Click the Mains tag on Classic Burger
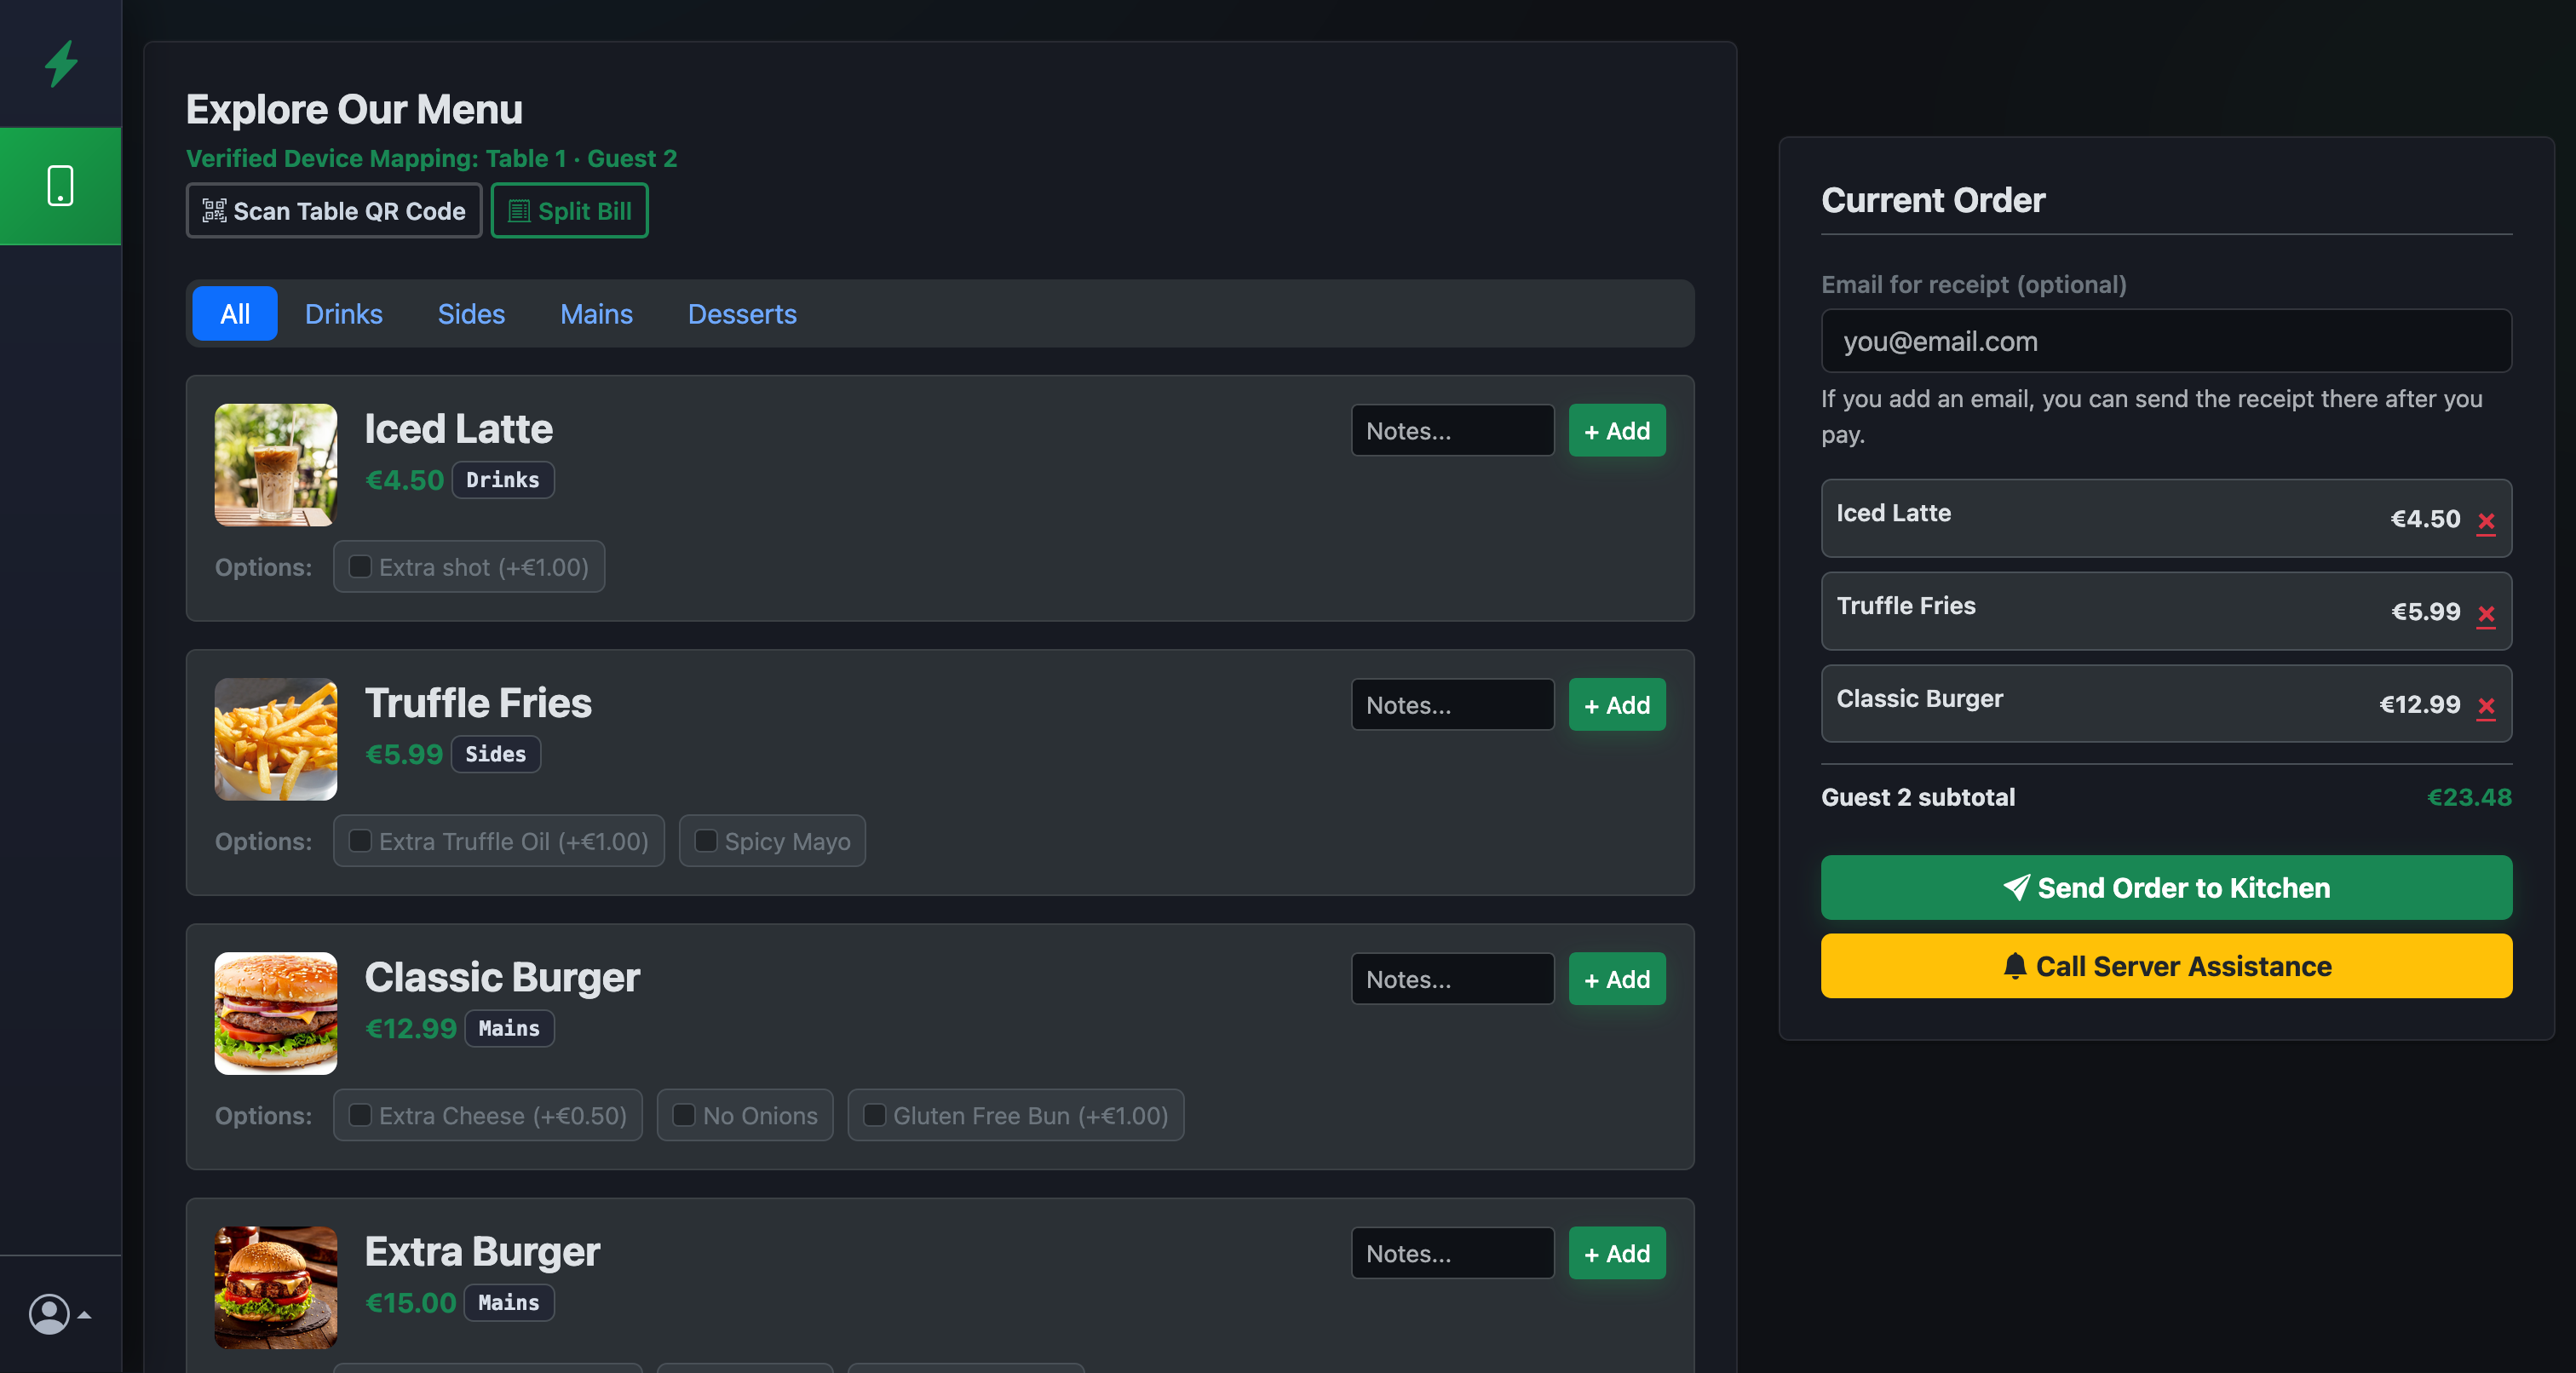2576x1373 pixels. pos(509,1028)
